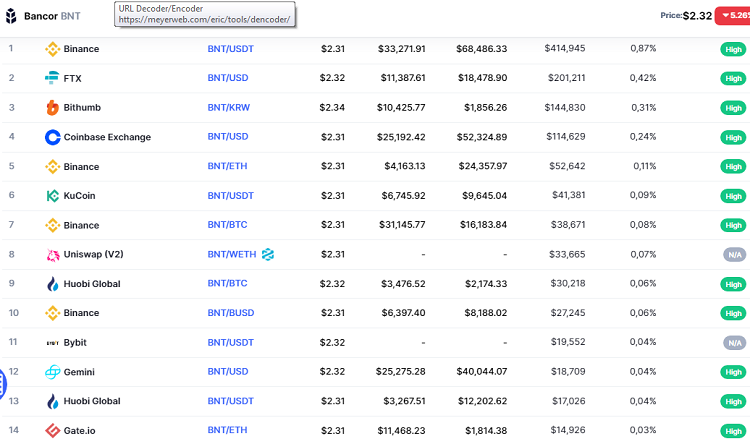This screenshot has height=444, width=750.
Task: Click the Bybit logo icon
Action: (52, 343)
